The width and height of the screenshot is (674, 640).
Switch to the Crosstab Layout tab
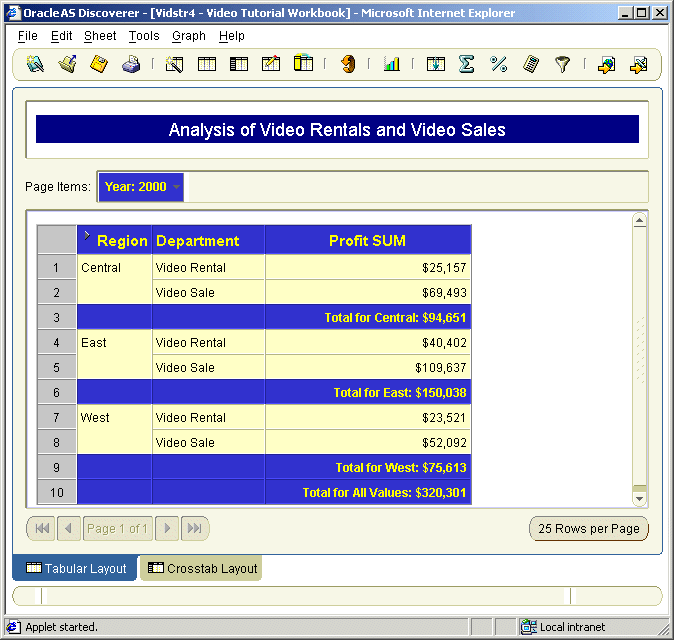coord(201,568)
